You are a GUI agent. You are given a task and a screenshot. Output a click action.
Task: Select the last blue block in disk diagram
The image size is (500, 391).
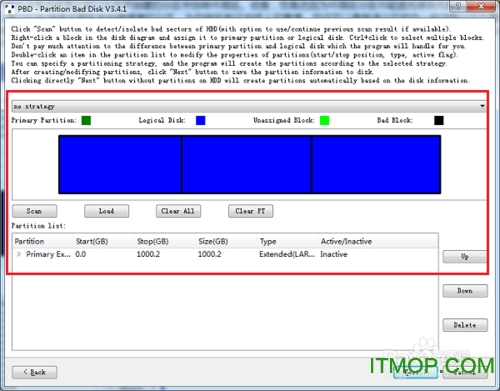pos(376,164)
